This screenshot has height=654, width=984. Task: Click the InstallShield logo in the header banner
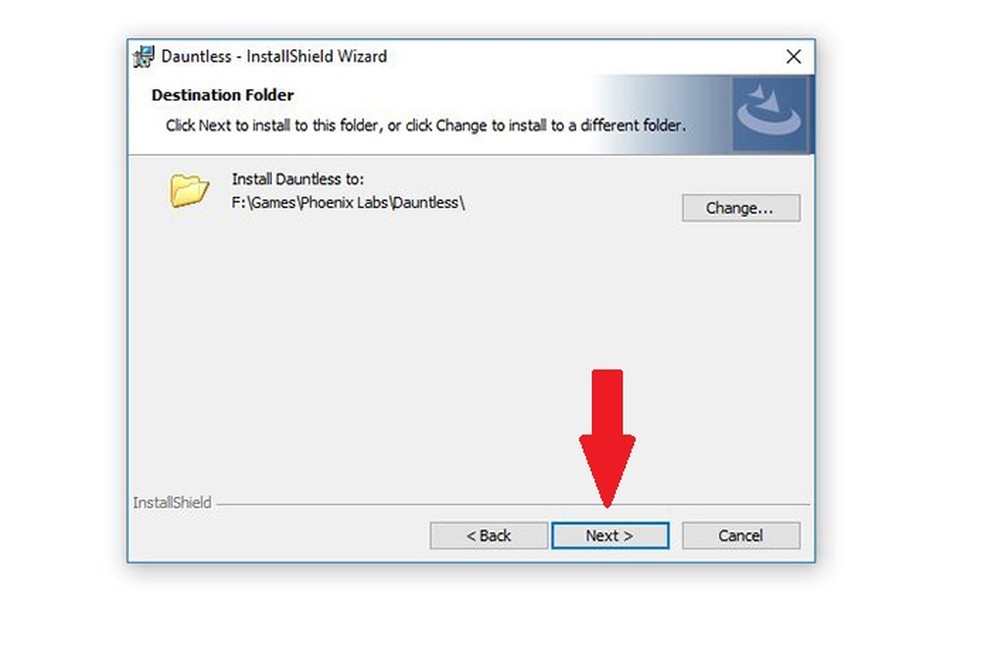(769, 114)
